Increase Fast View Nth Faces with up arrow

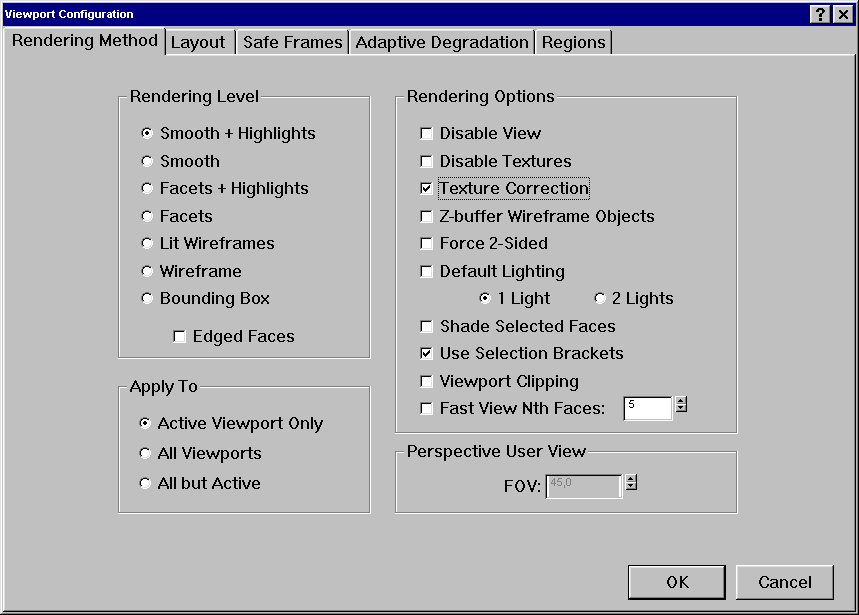pos(681,402)
